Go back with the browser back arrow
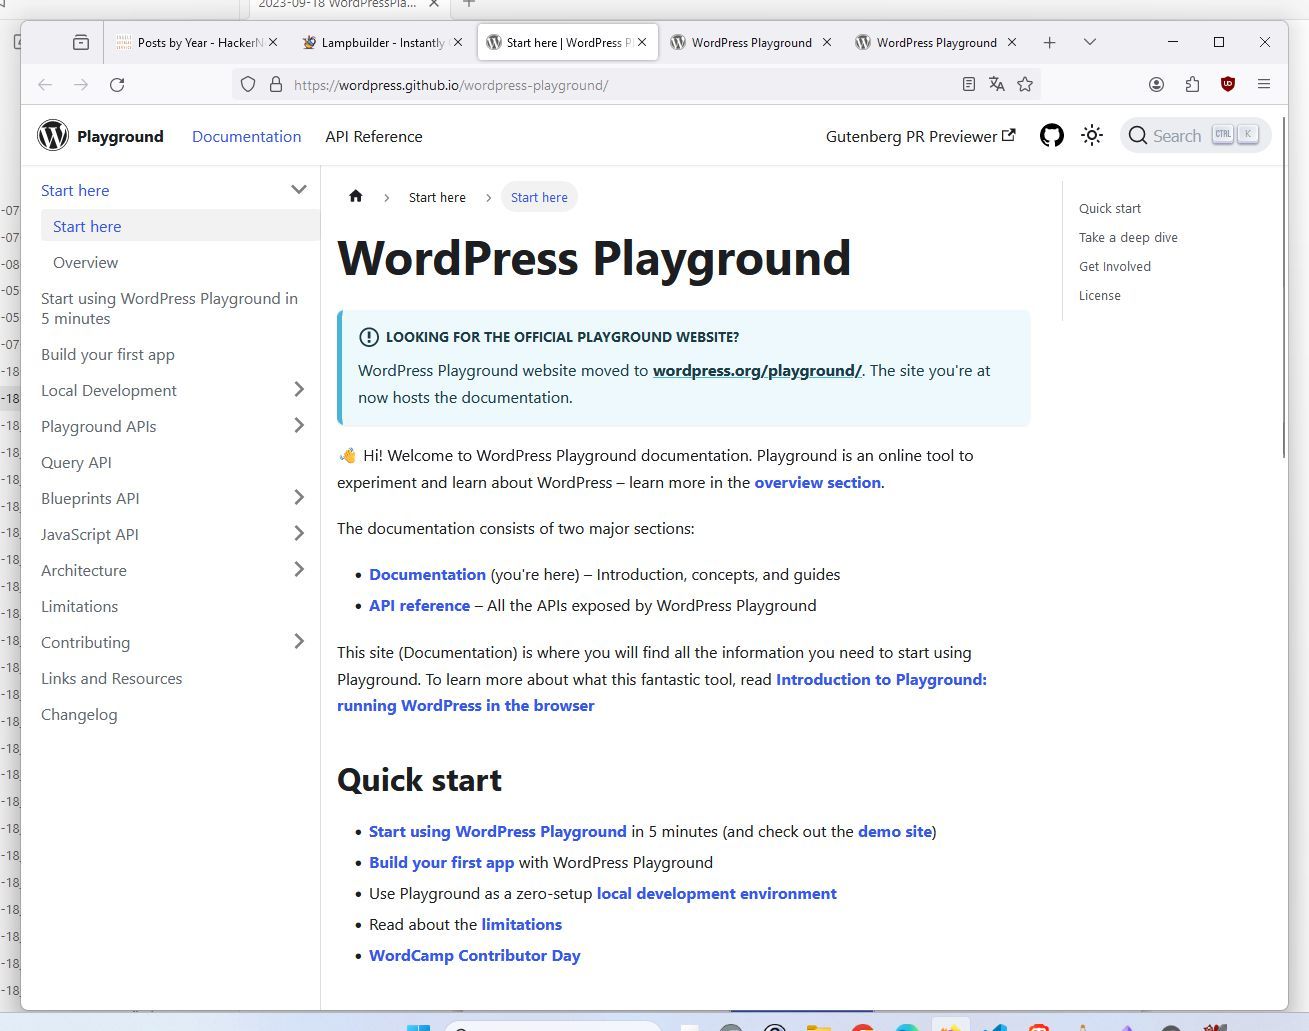The image size is (1309, 1031). [45, 85]
